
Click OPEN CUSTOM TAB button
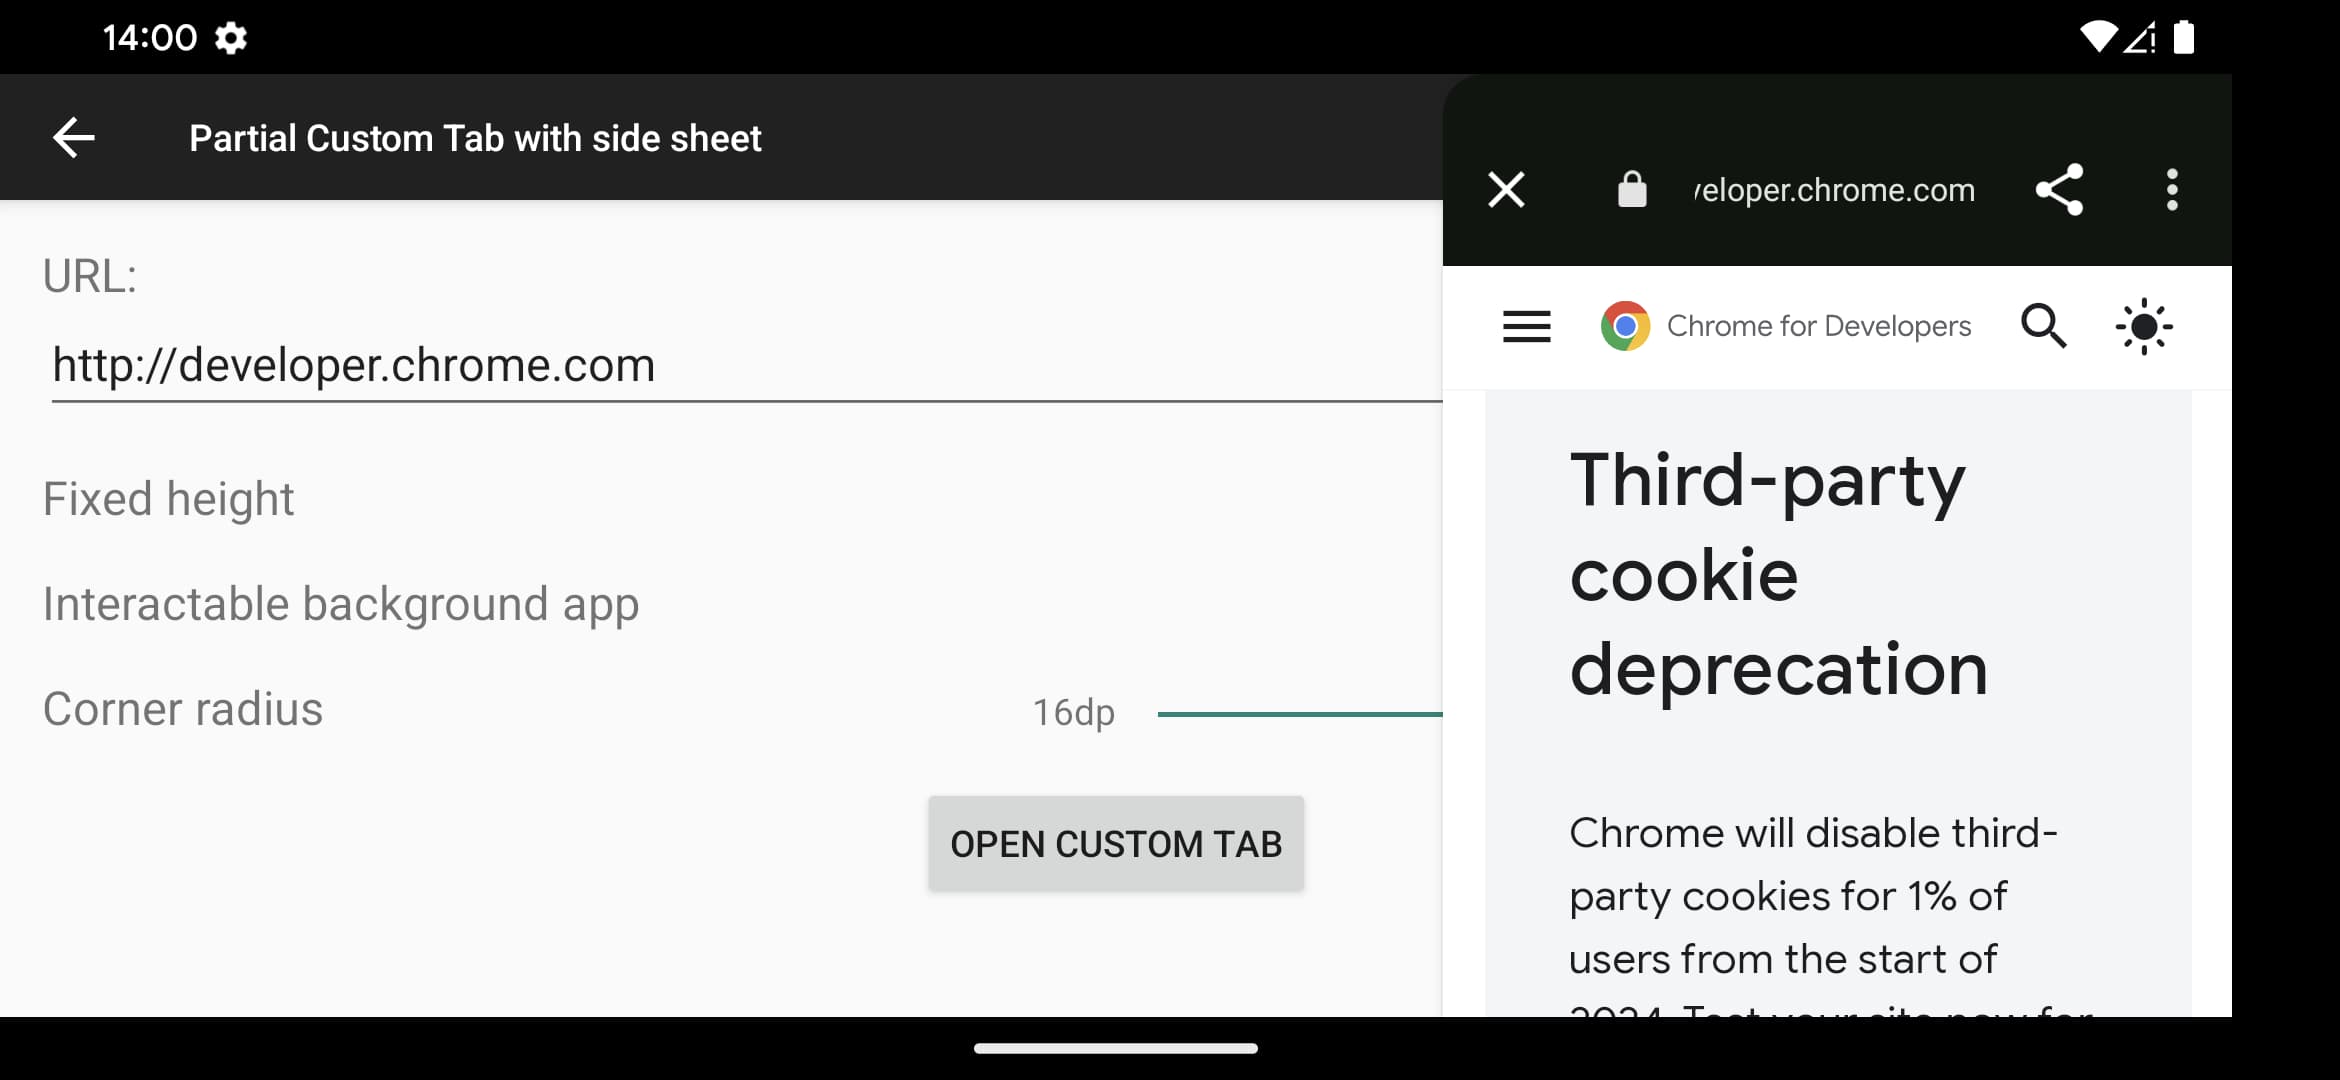(x=1116, y=844)
